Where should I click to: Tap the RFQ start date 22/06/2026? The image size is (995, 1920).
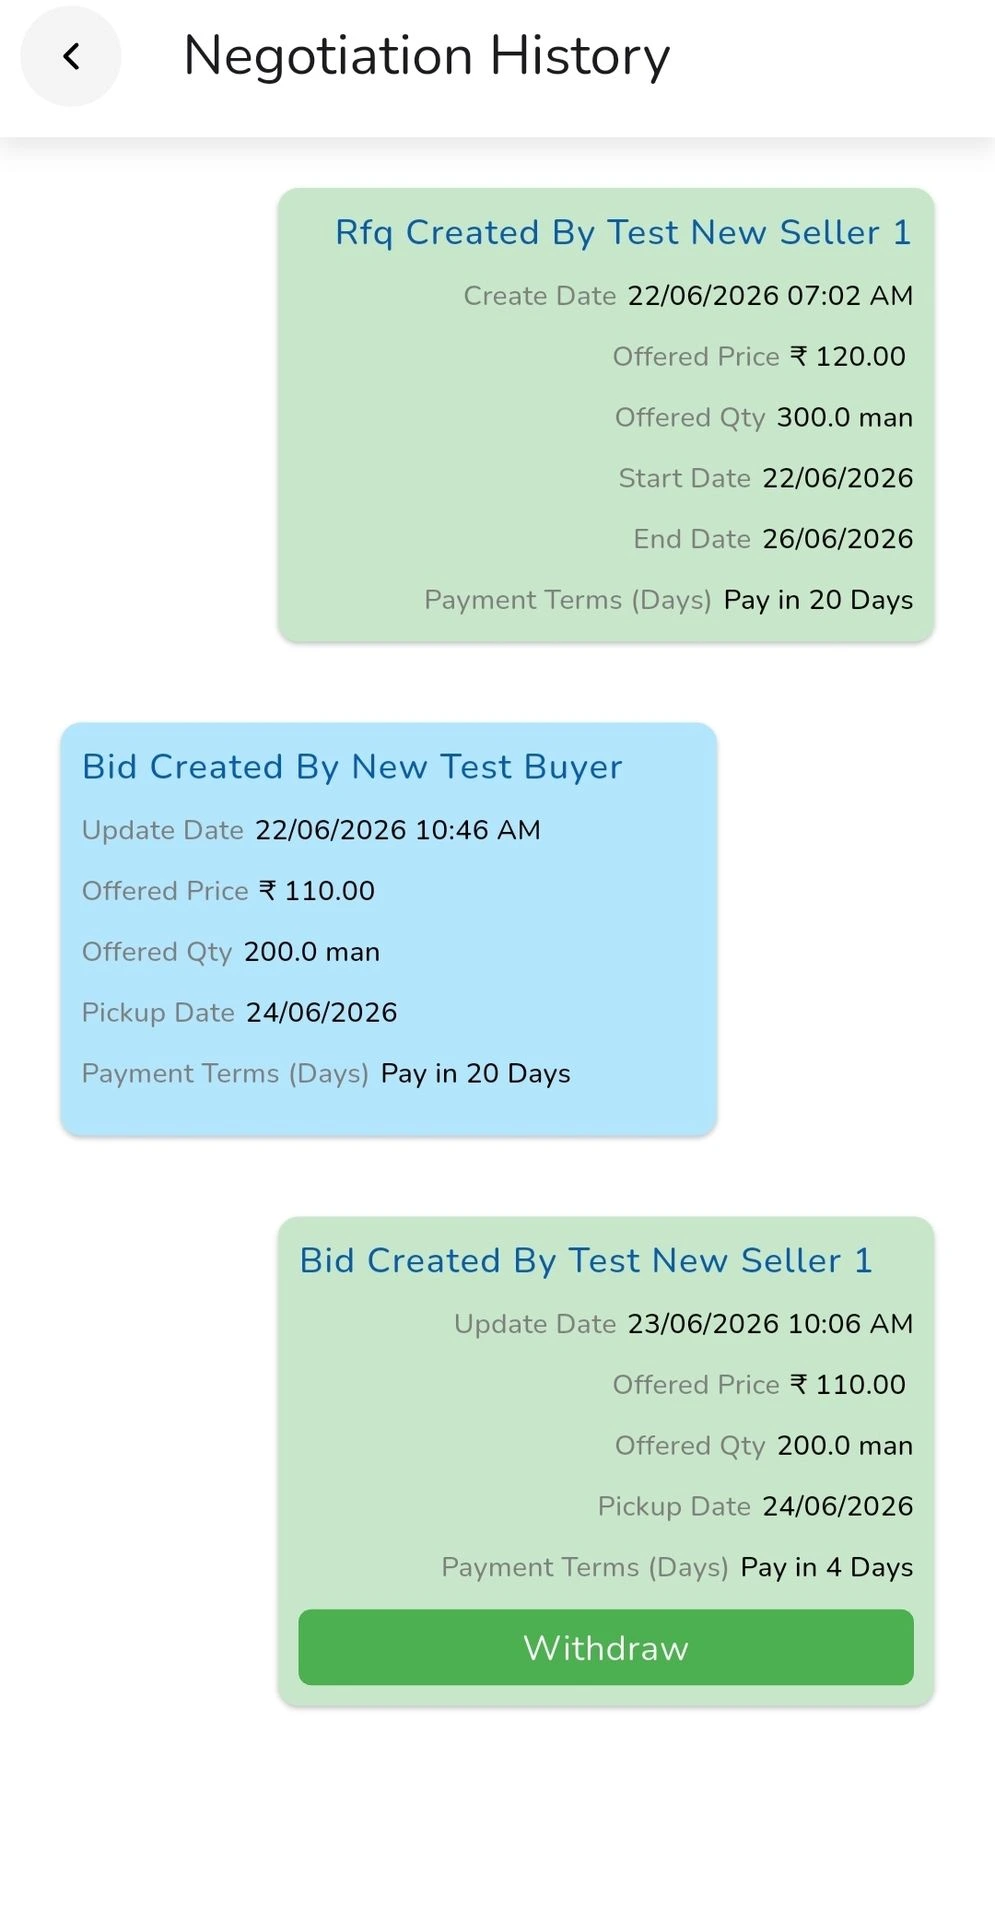point(838,478)
